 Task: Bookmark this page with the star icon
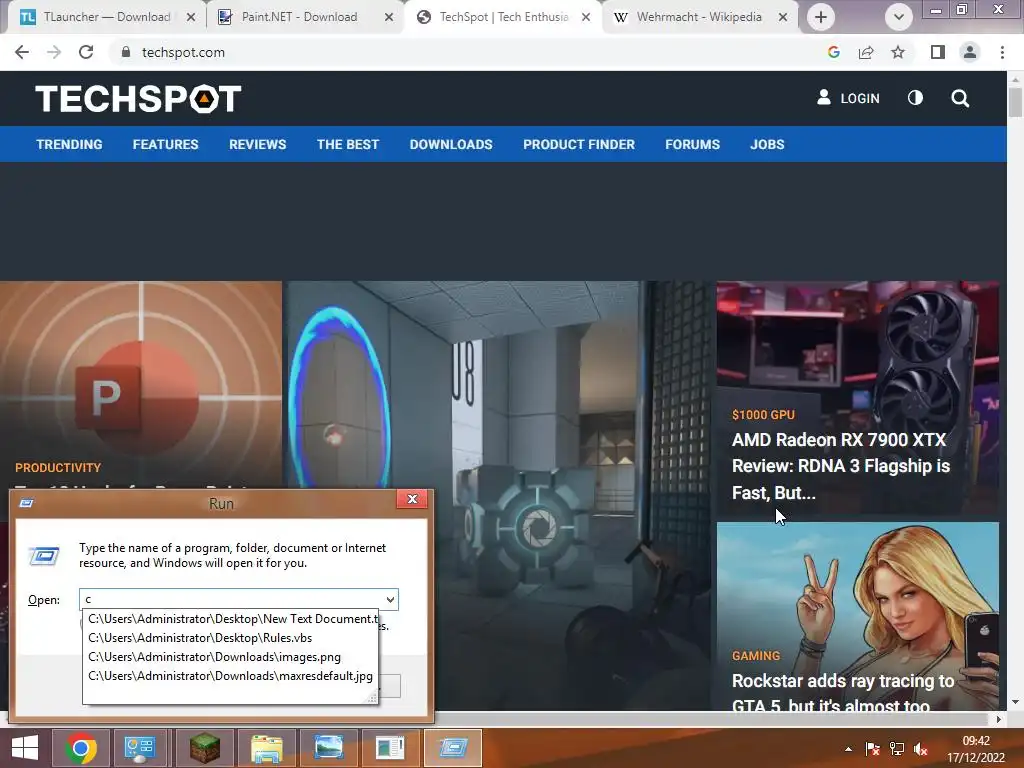898,52
